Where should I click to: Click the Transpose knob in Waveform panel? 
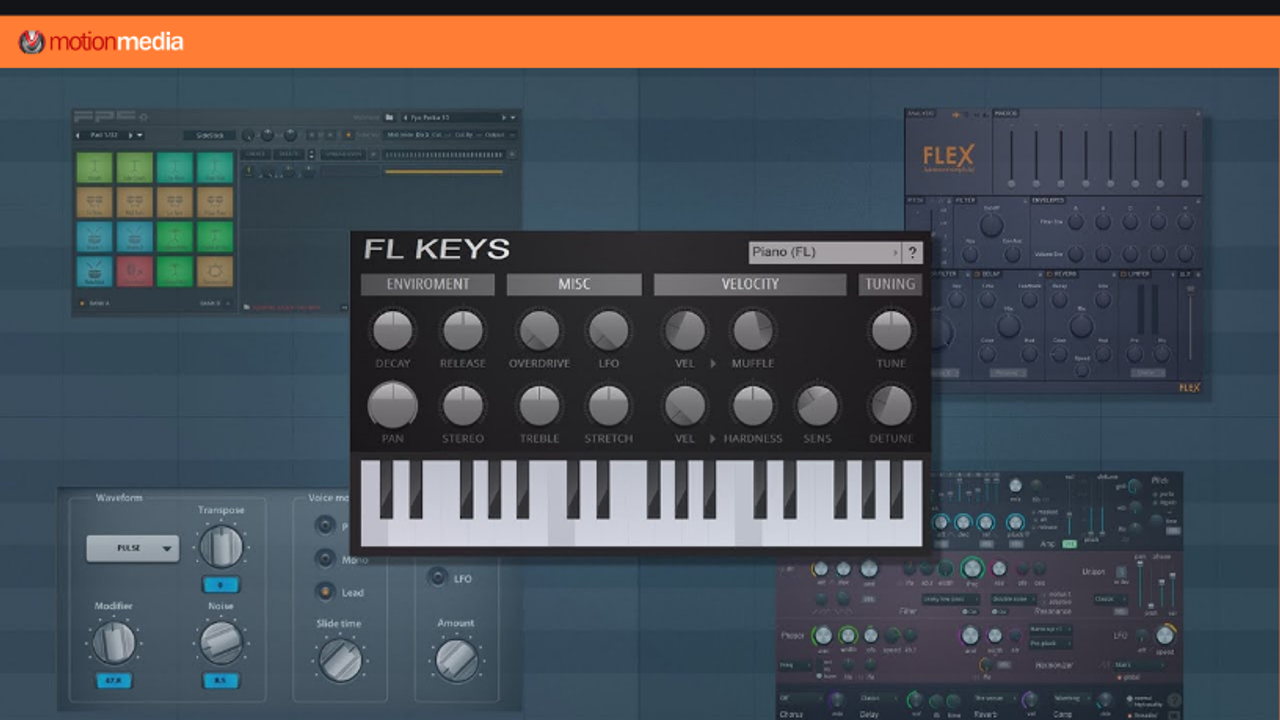click(221, 547)
